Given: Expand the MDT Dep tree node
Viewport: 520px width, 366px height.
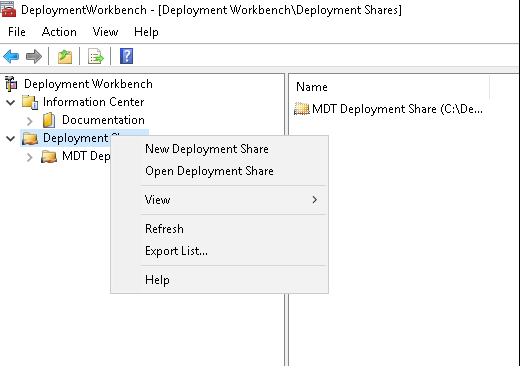Looking at the screenshot, I should (x=30, y=157).
